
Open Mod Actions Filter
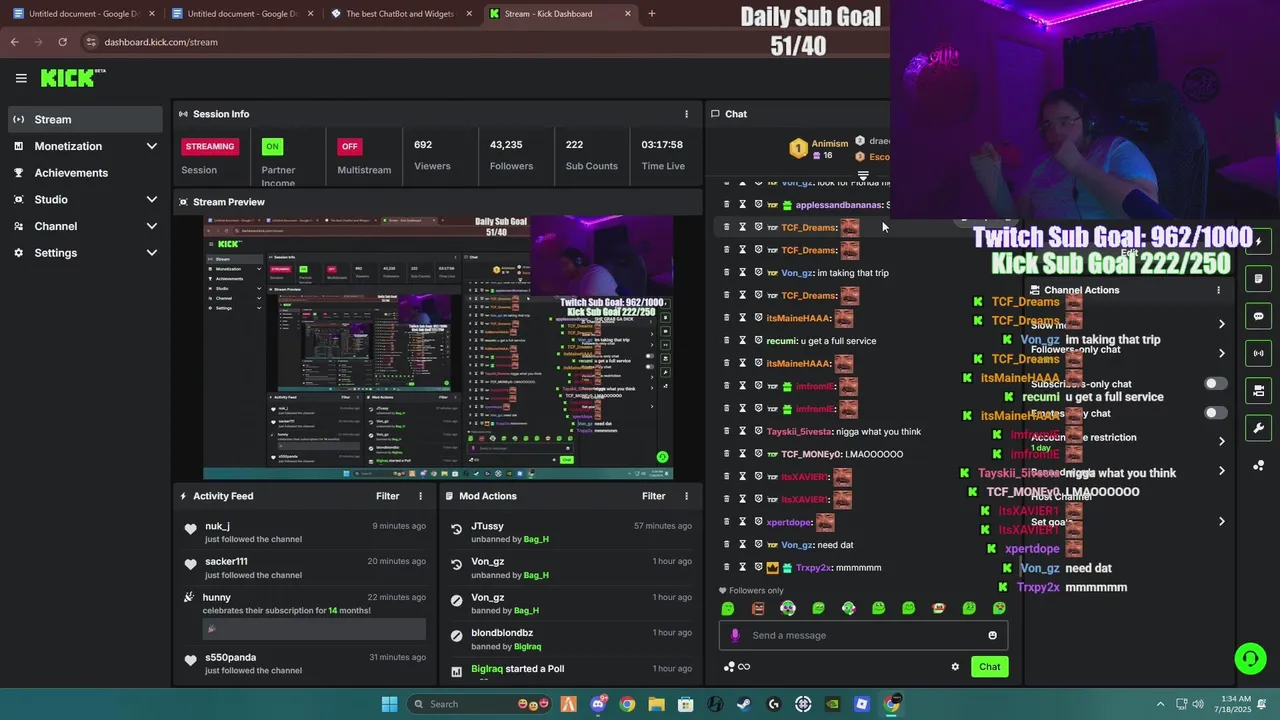click(653, 496)
